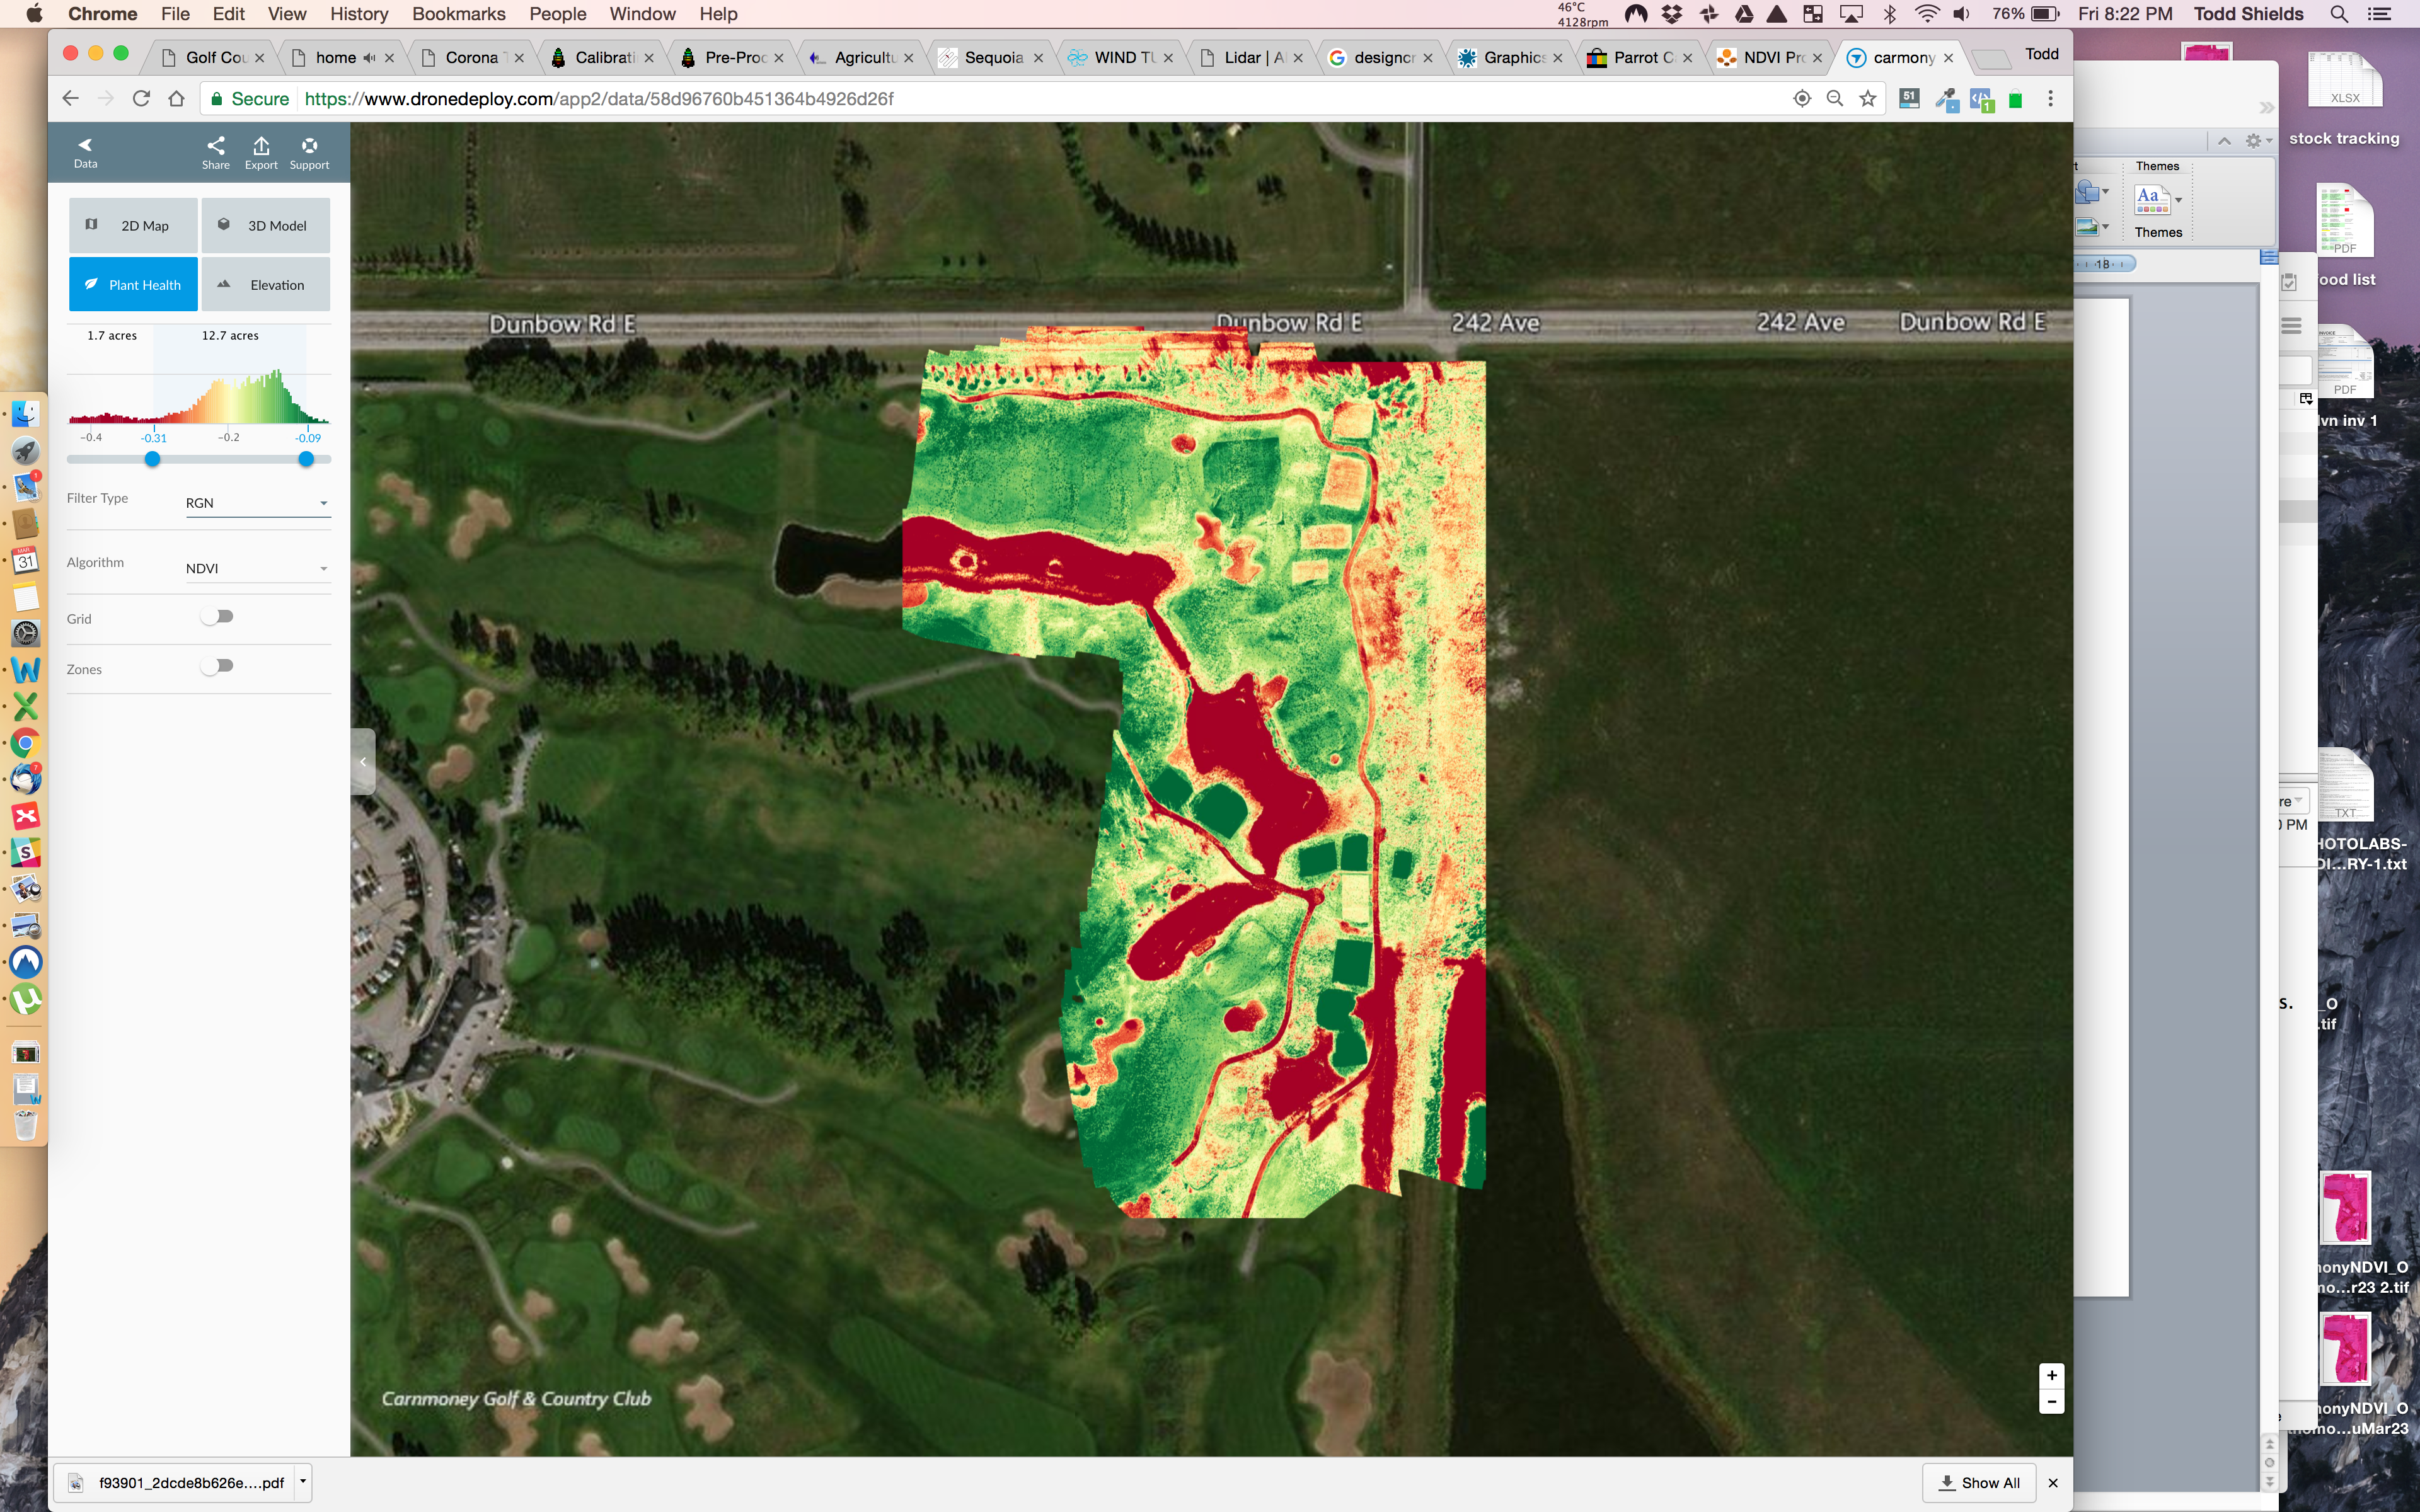Open the Bookmarks menu in menu bar
Viewport: 2420px width, 1512px height.
pos(458,14)
